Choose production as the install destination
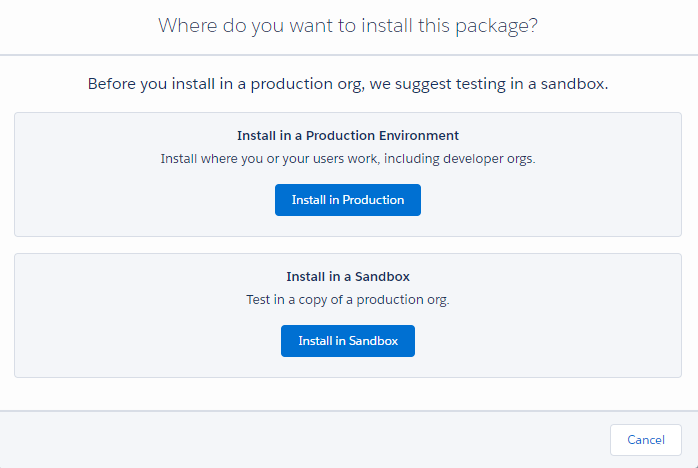 (x=348, y=200)
